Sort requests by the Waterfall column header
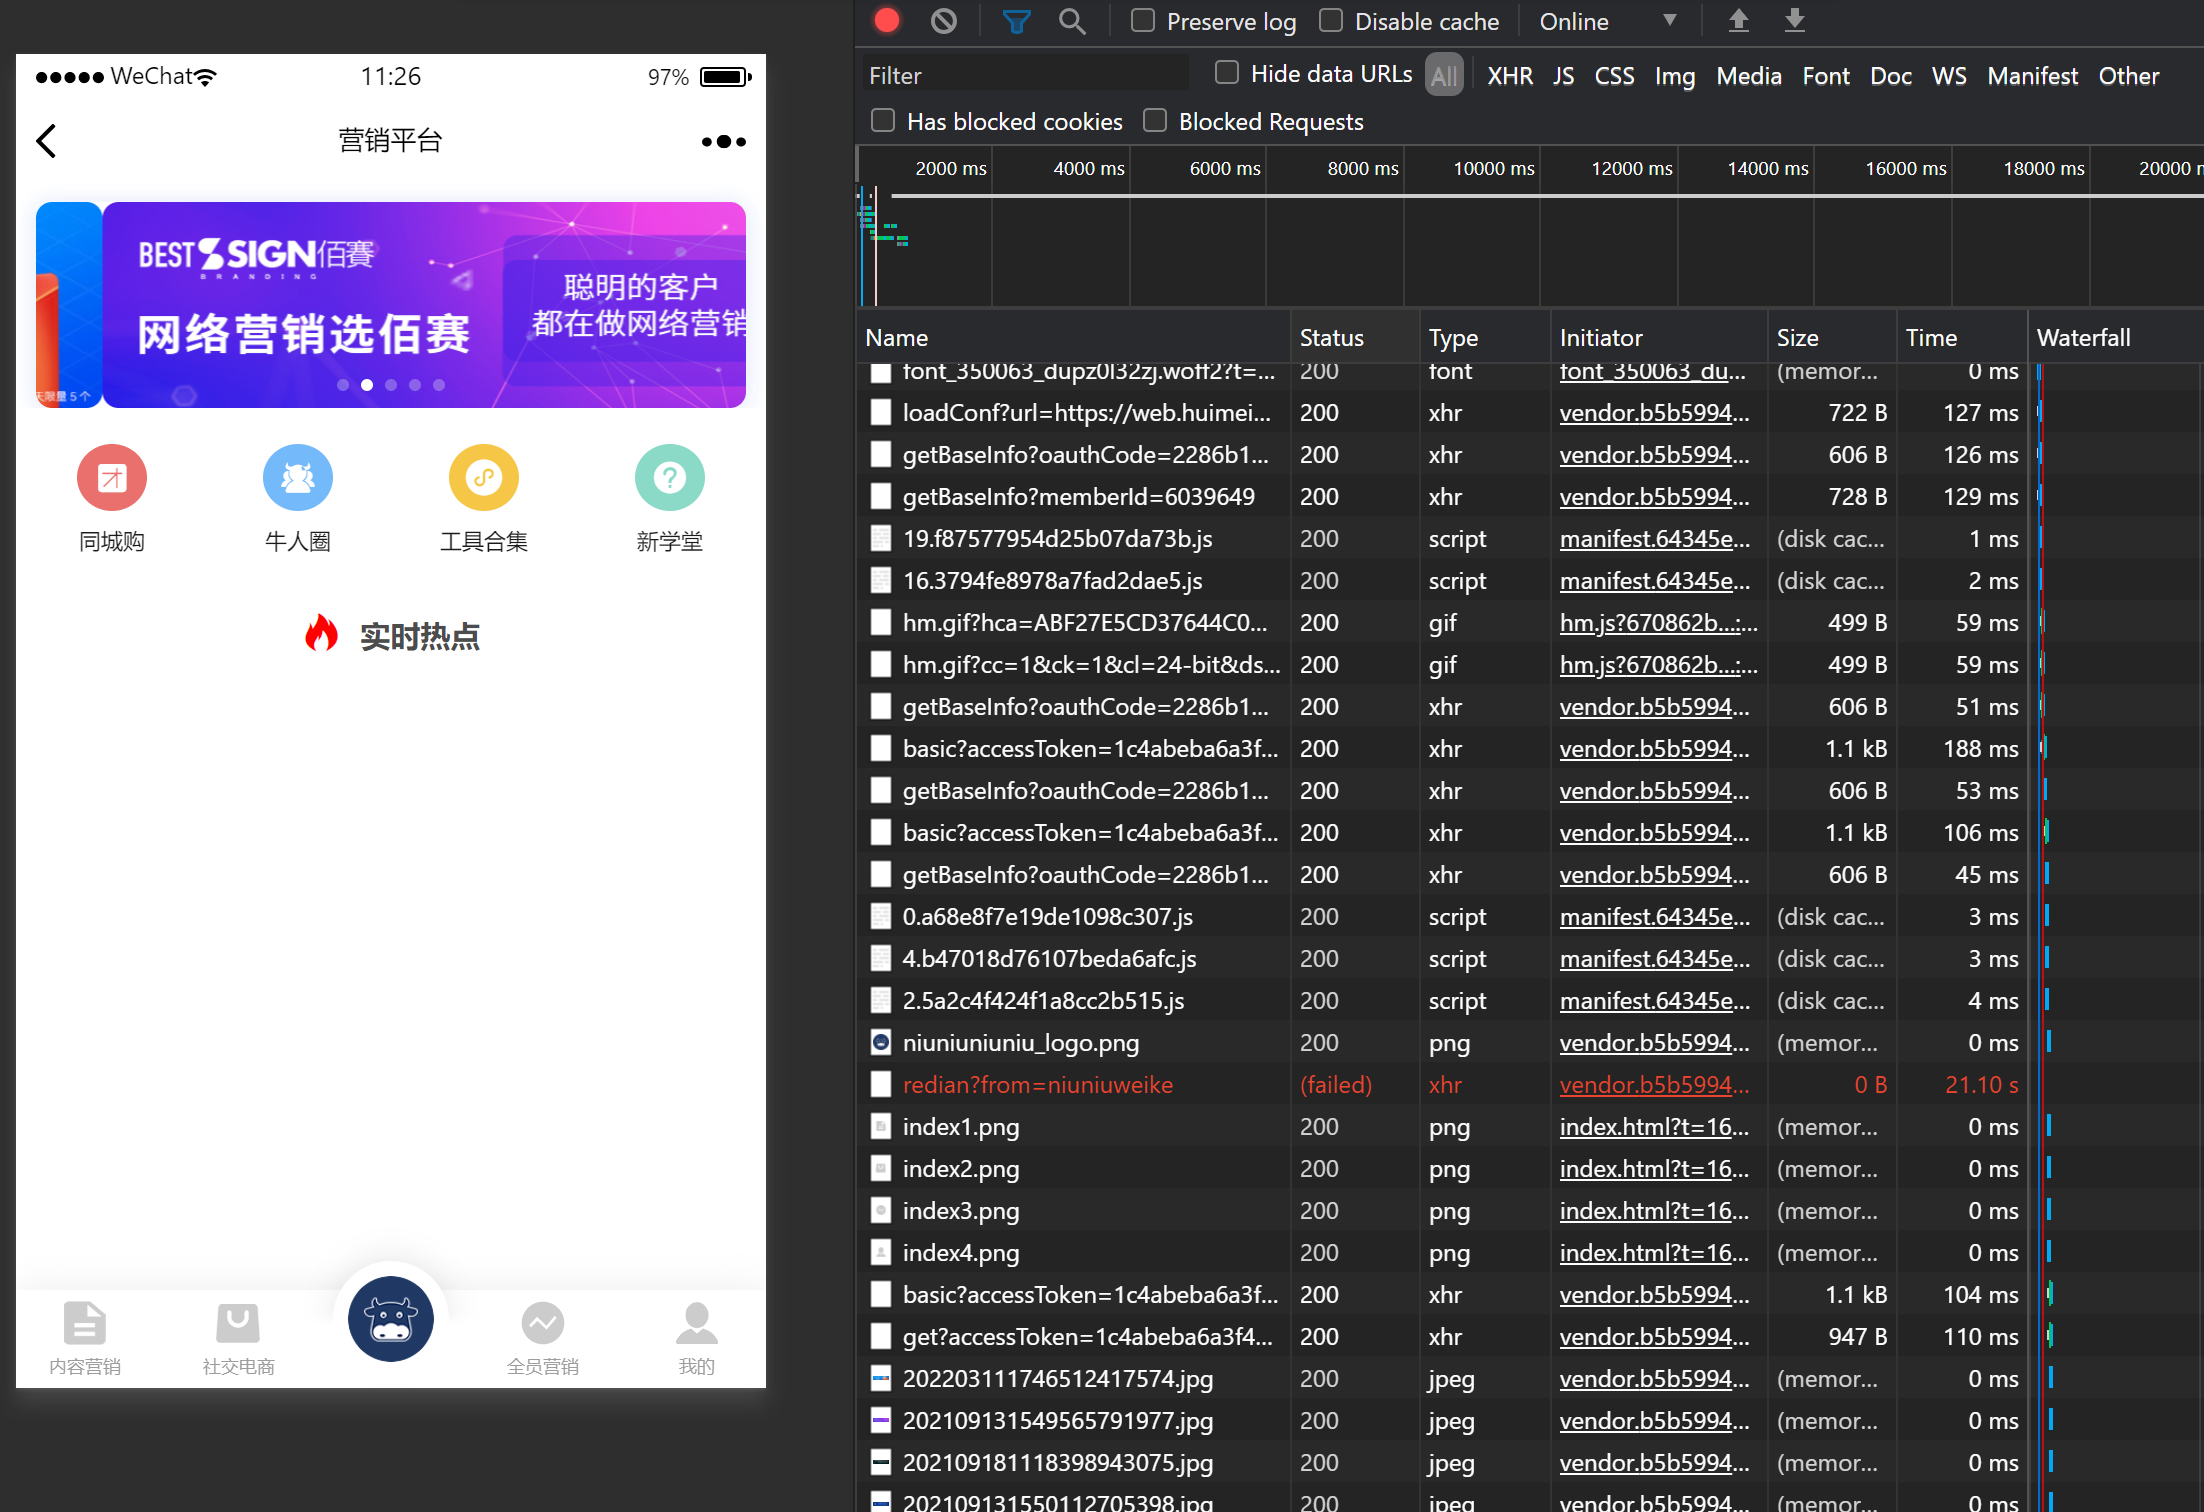Image resolution: width=2204 pixels, height=1512 pixels. coord(2083,338)
